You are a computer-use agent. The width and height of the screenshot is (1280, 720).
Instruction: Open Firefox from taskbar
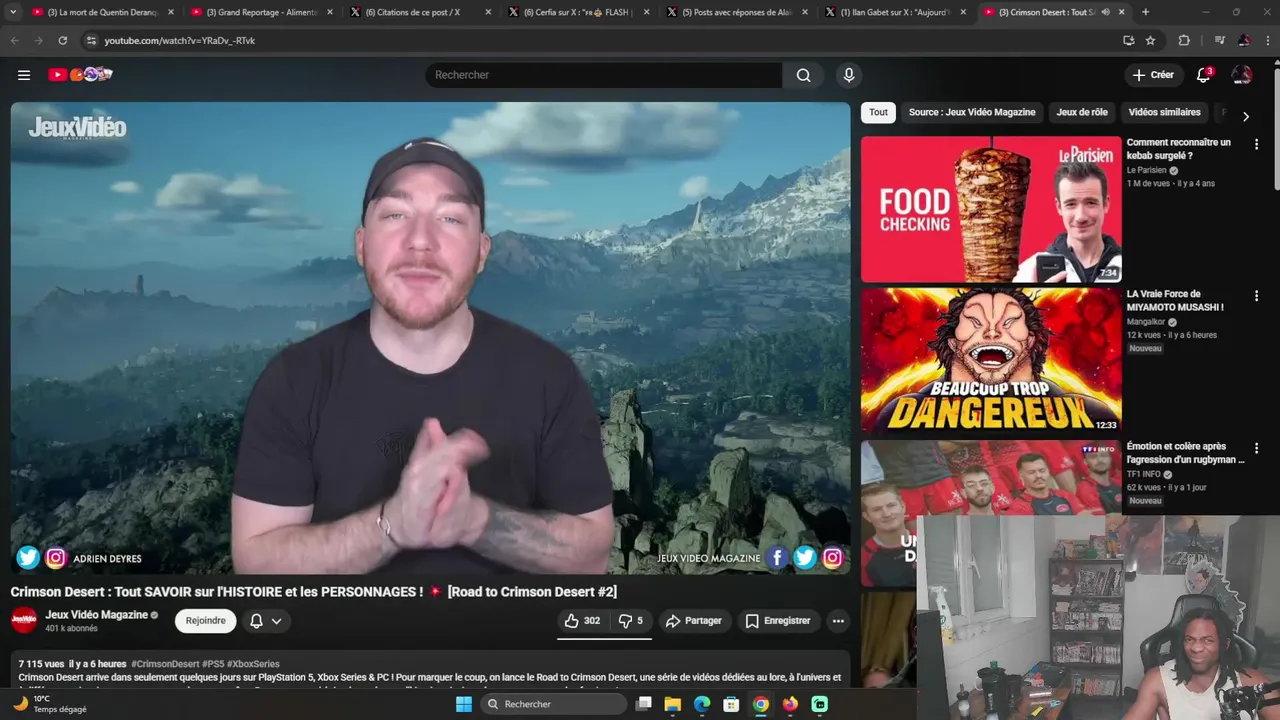tap(790, 704)
